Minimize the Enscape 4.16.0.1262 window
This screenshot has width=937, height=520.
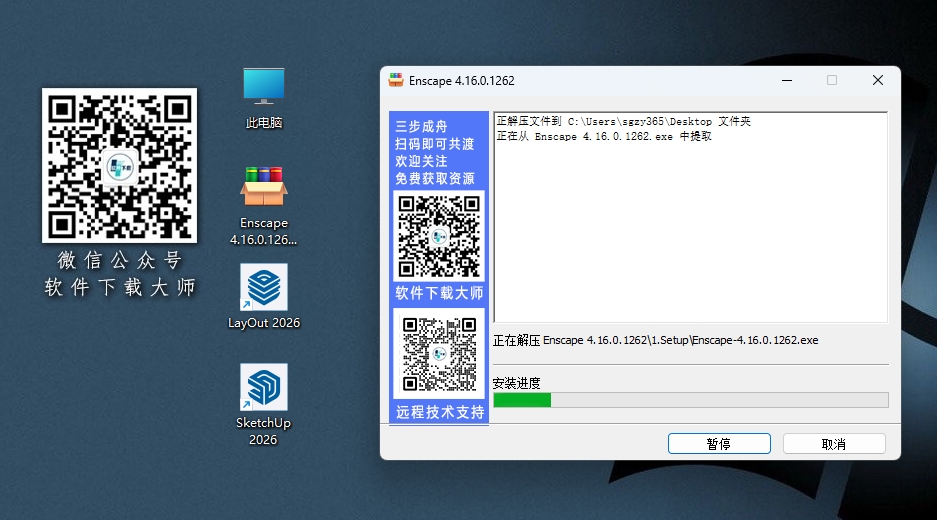[787, 80]
